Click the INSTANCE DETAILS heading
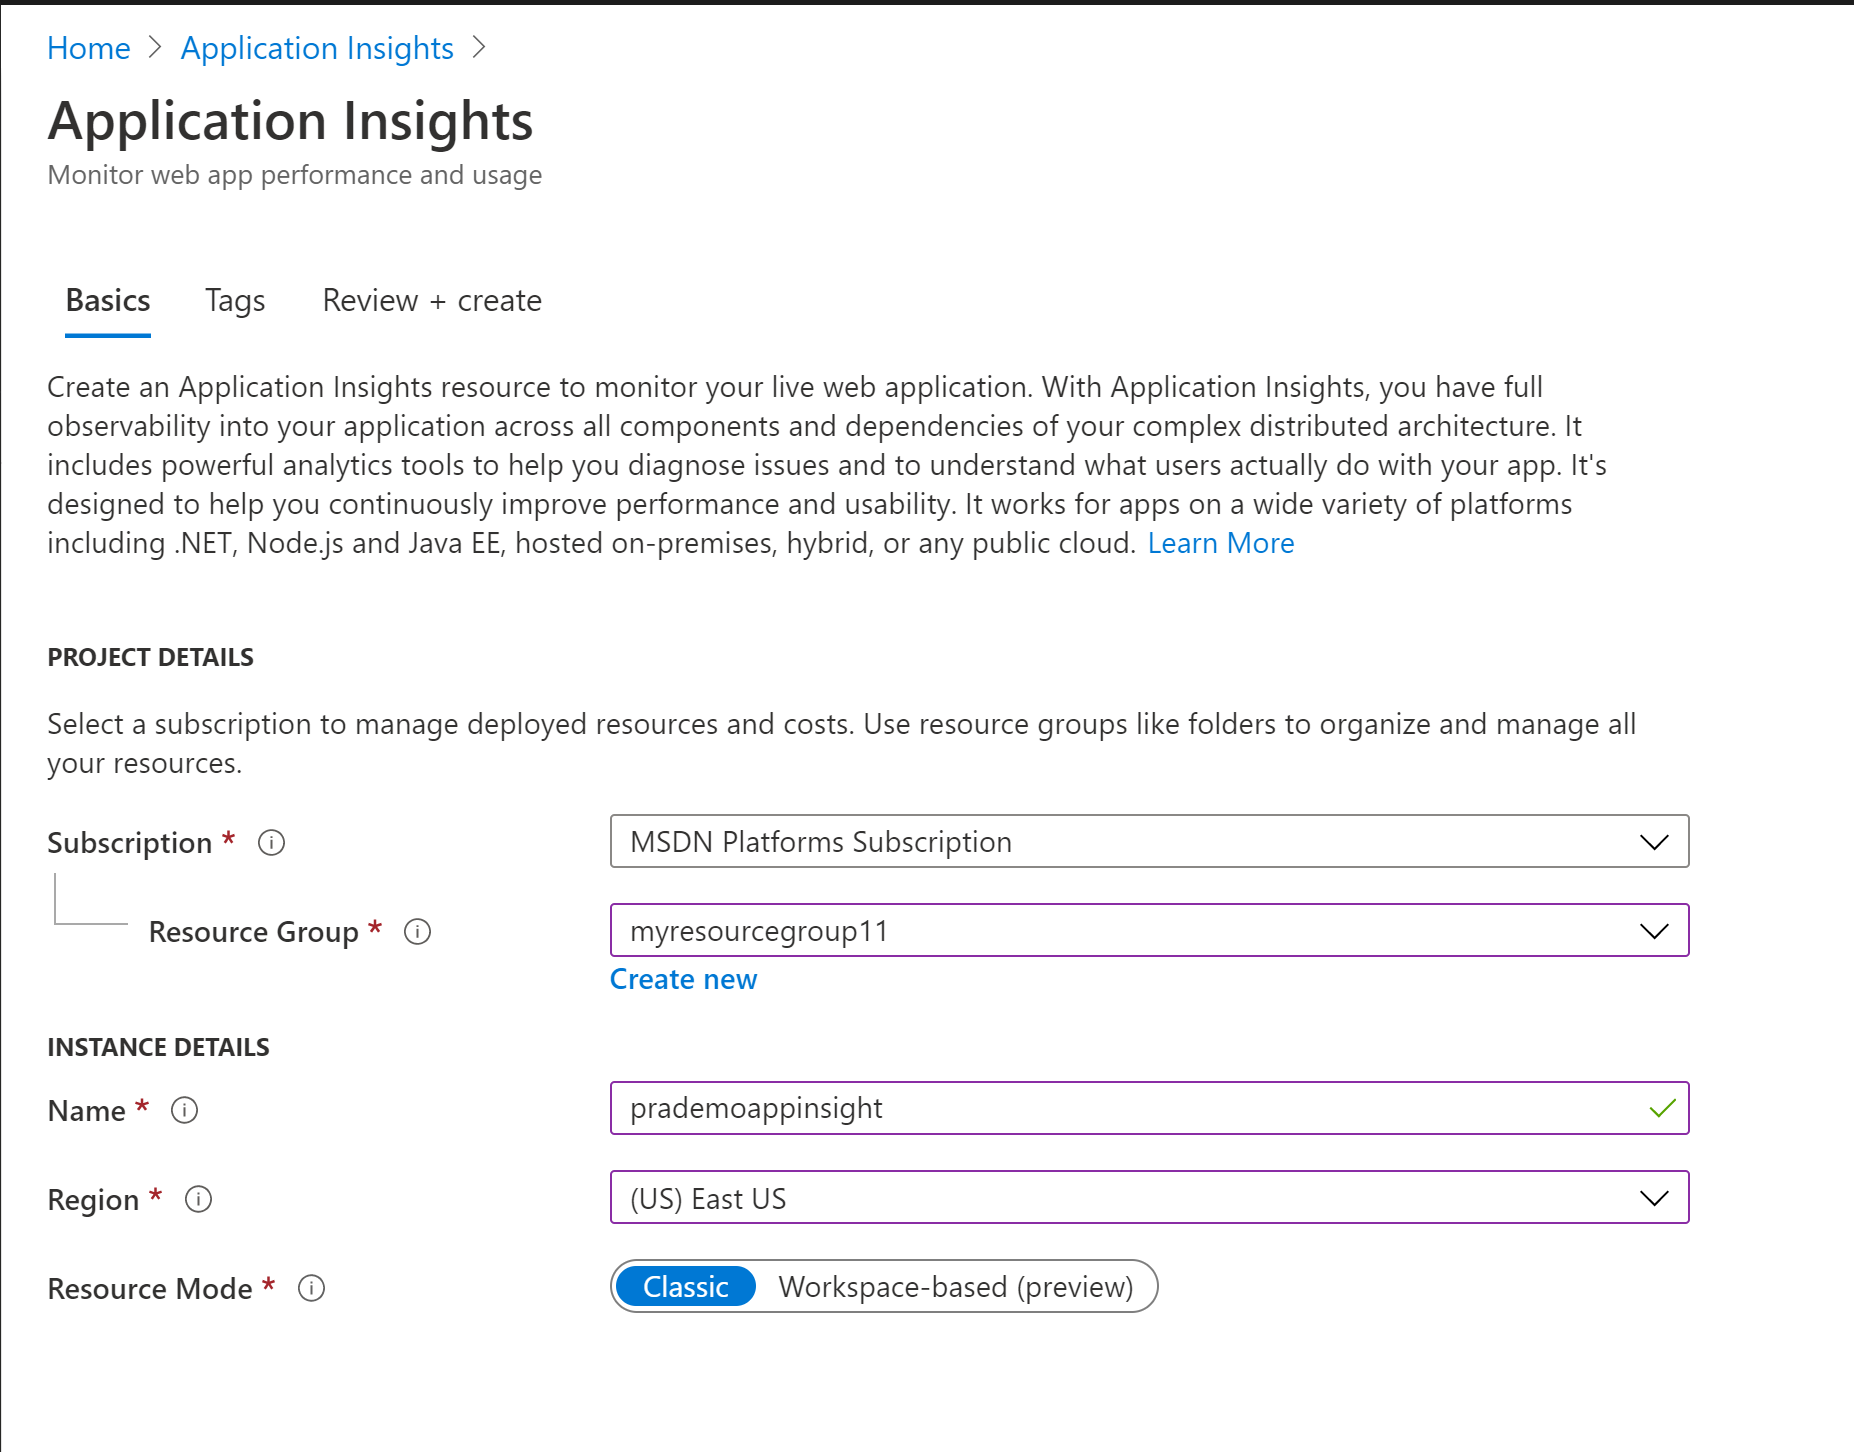 point(158,1047)
